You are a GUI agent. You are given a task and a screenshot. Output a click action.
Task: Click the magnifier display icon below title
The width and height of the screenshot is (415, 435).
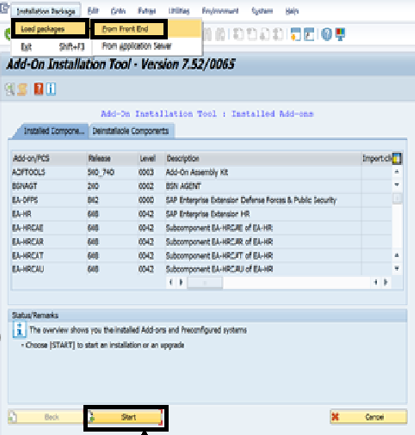pos(10,89)
